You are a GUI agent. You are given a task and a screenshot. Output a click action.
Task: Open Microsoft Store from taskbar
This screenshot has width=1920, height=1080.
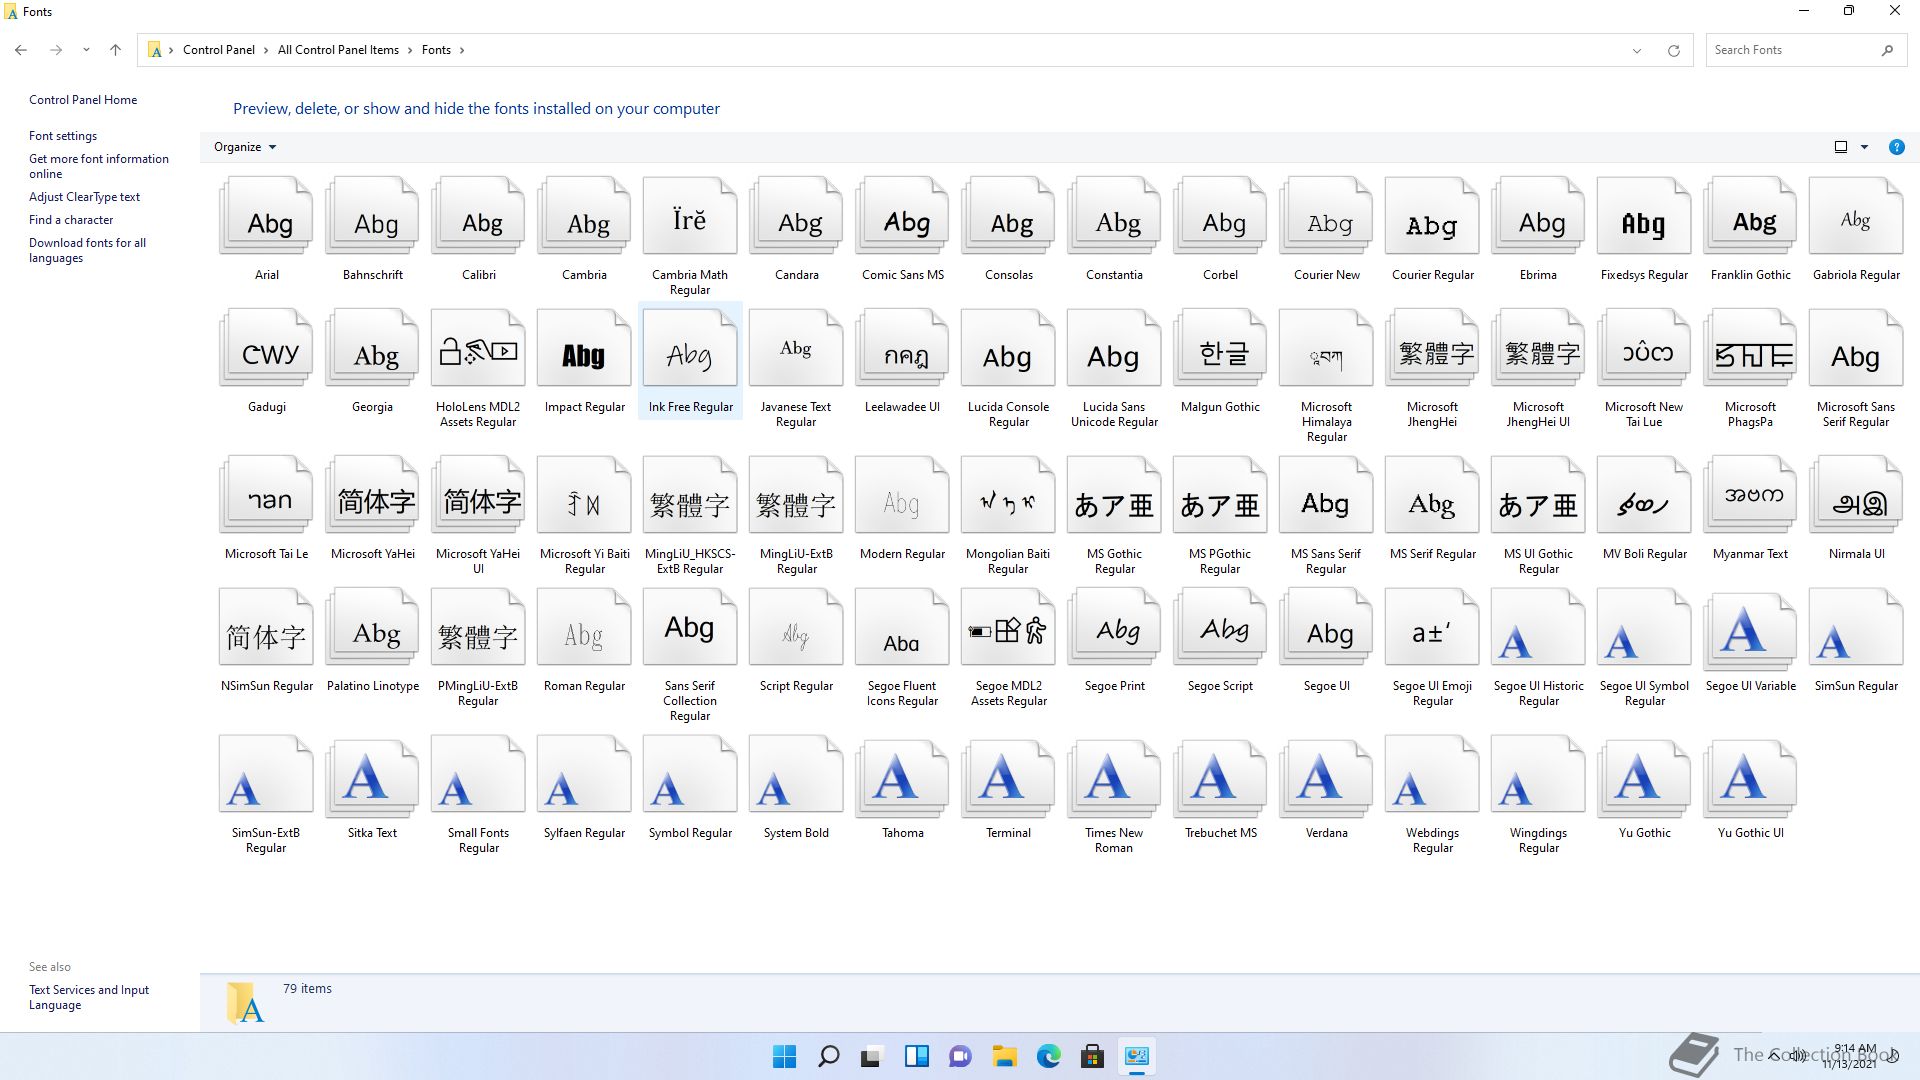pos(1092,1056)
